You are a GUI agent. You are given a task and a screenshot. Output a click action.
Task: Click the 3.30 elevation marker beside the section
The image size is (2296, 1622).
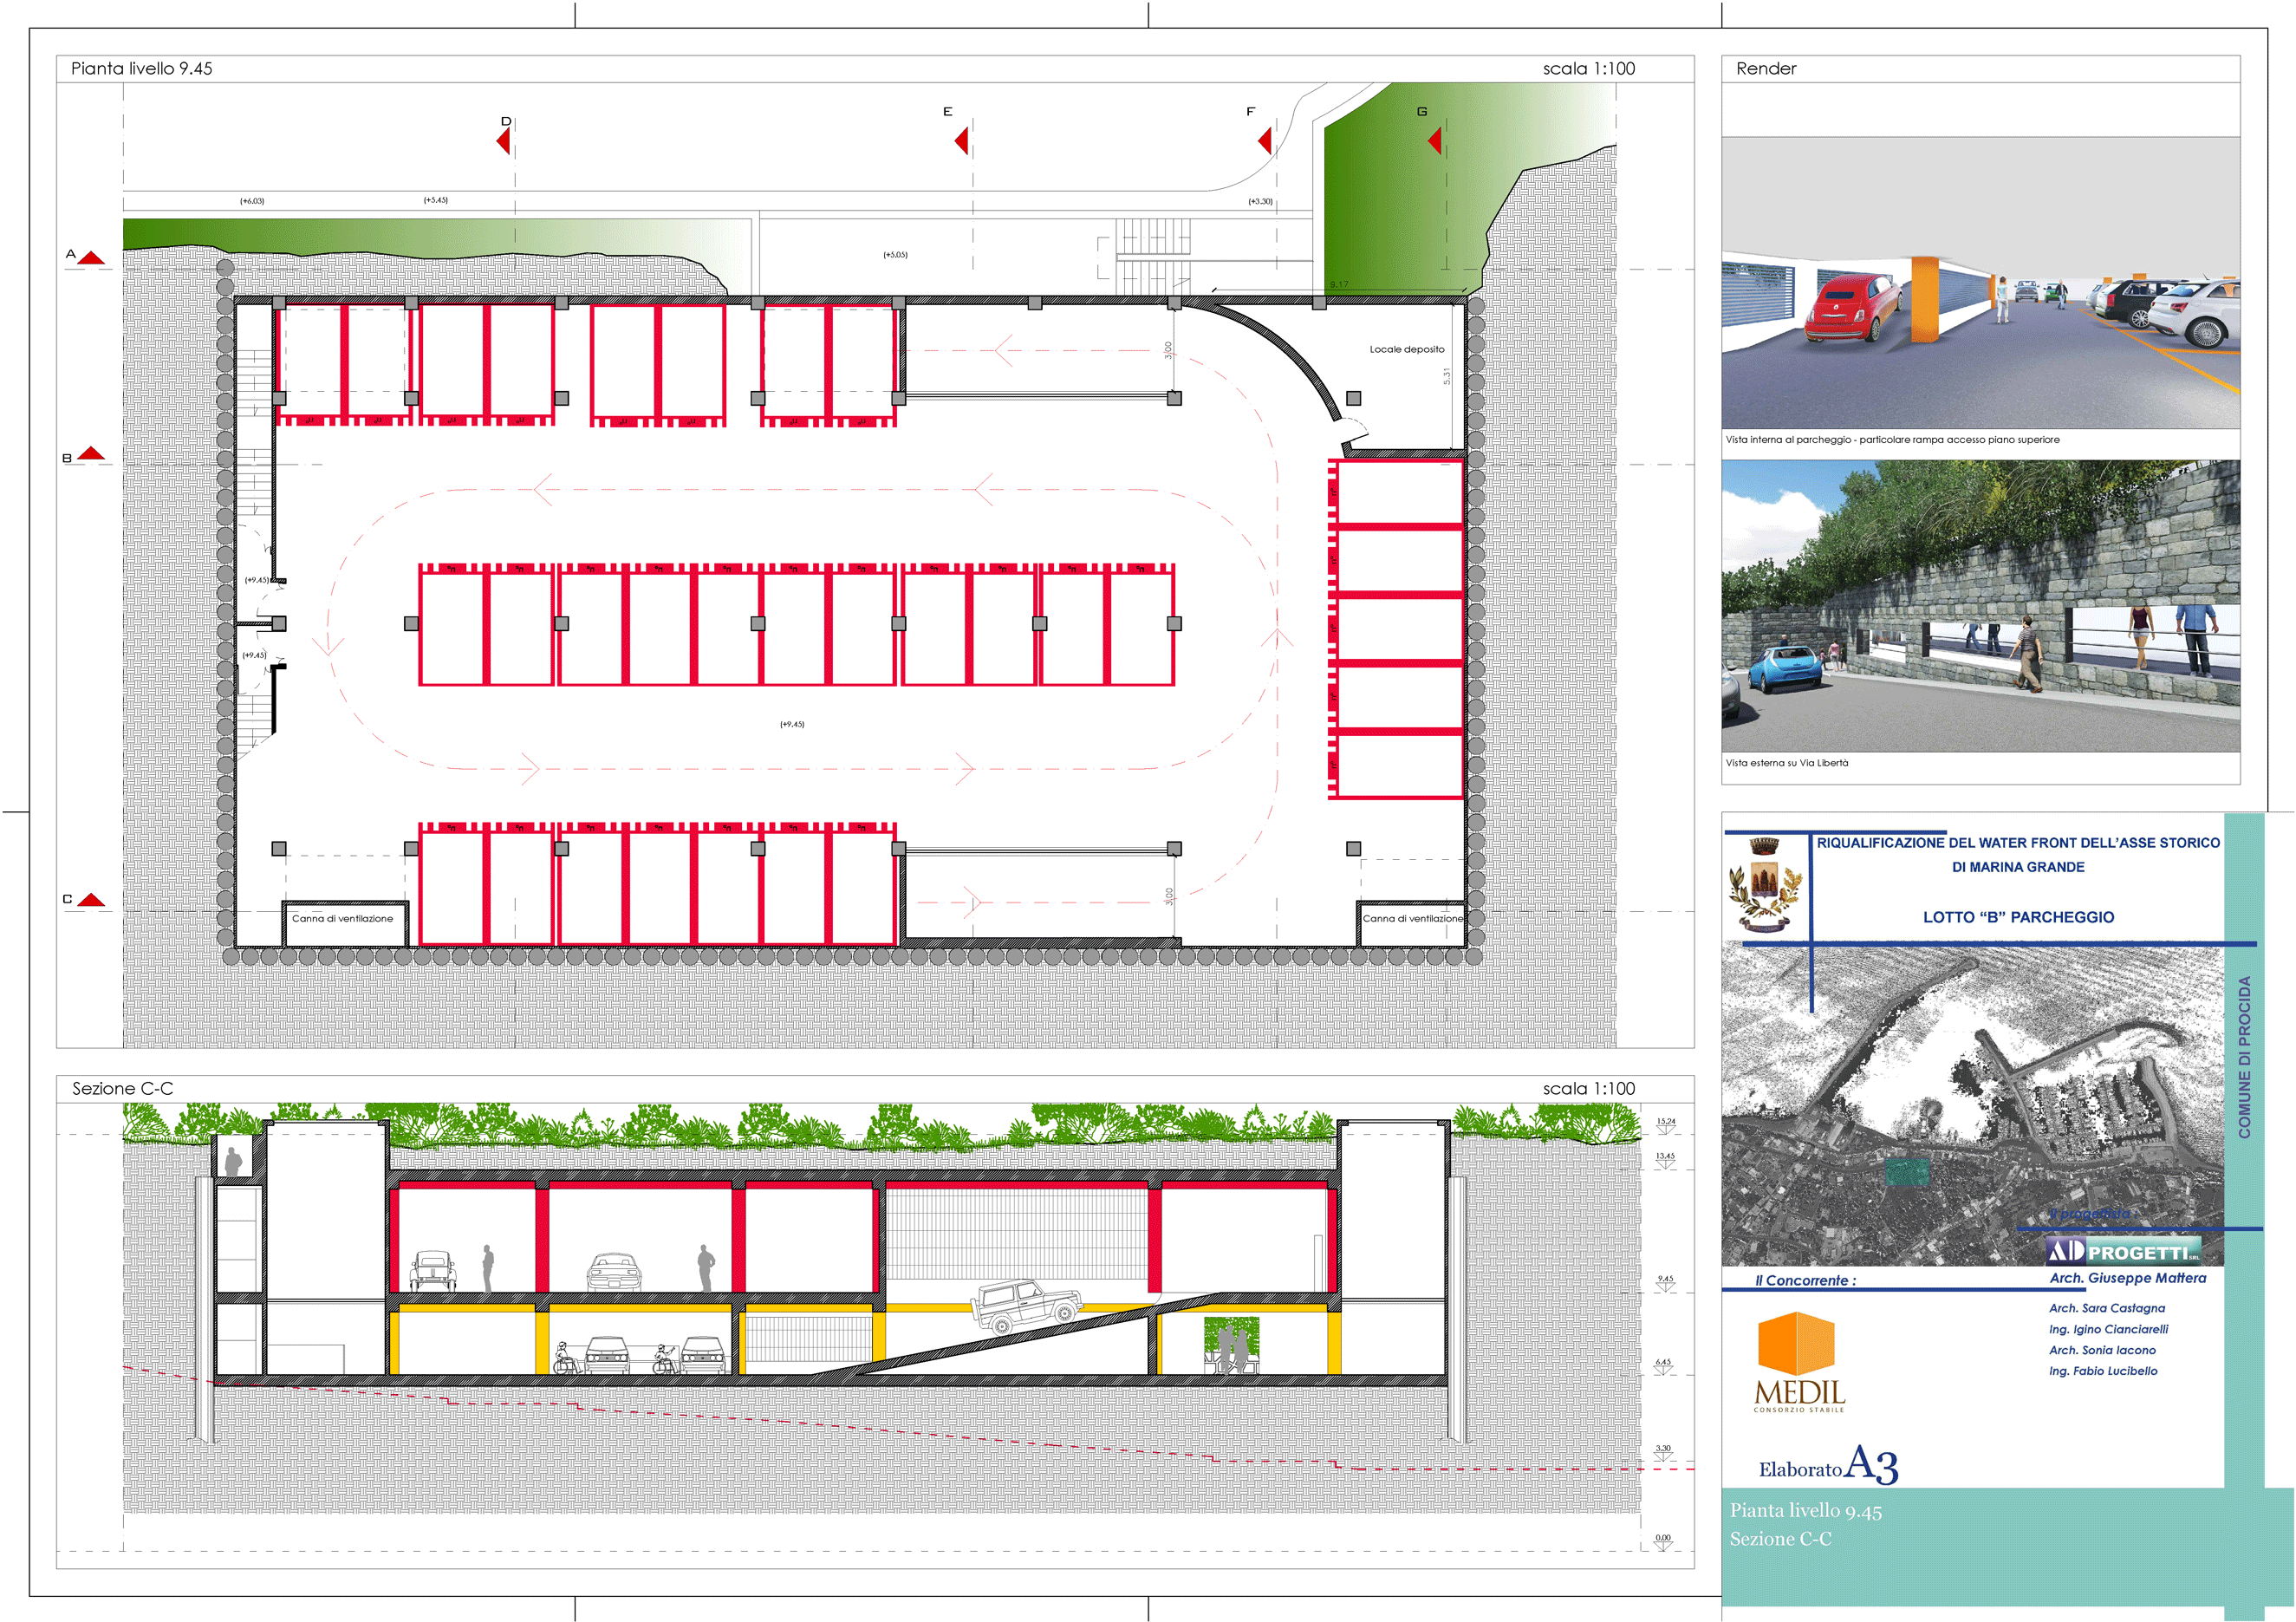1663,1453
